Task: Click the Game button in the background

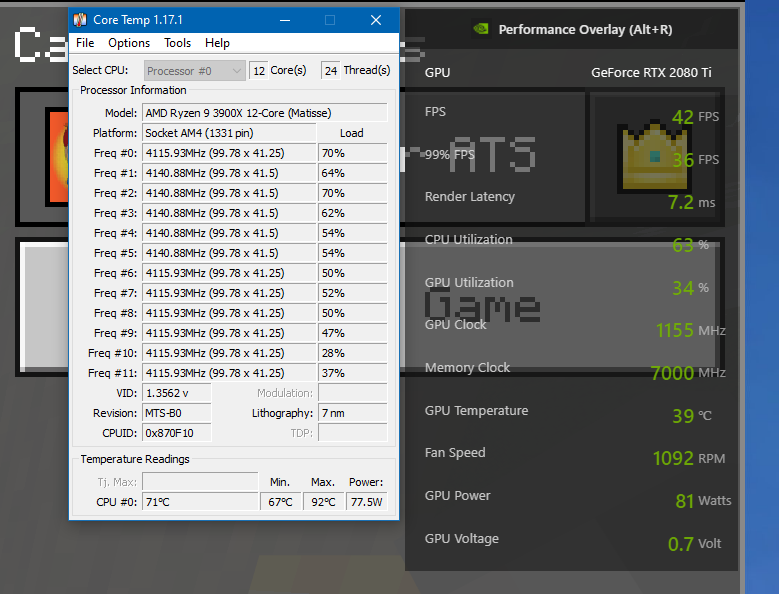Action: click(x=483, y=307)
